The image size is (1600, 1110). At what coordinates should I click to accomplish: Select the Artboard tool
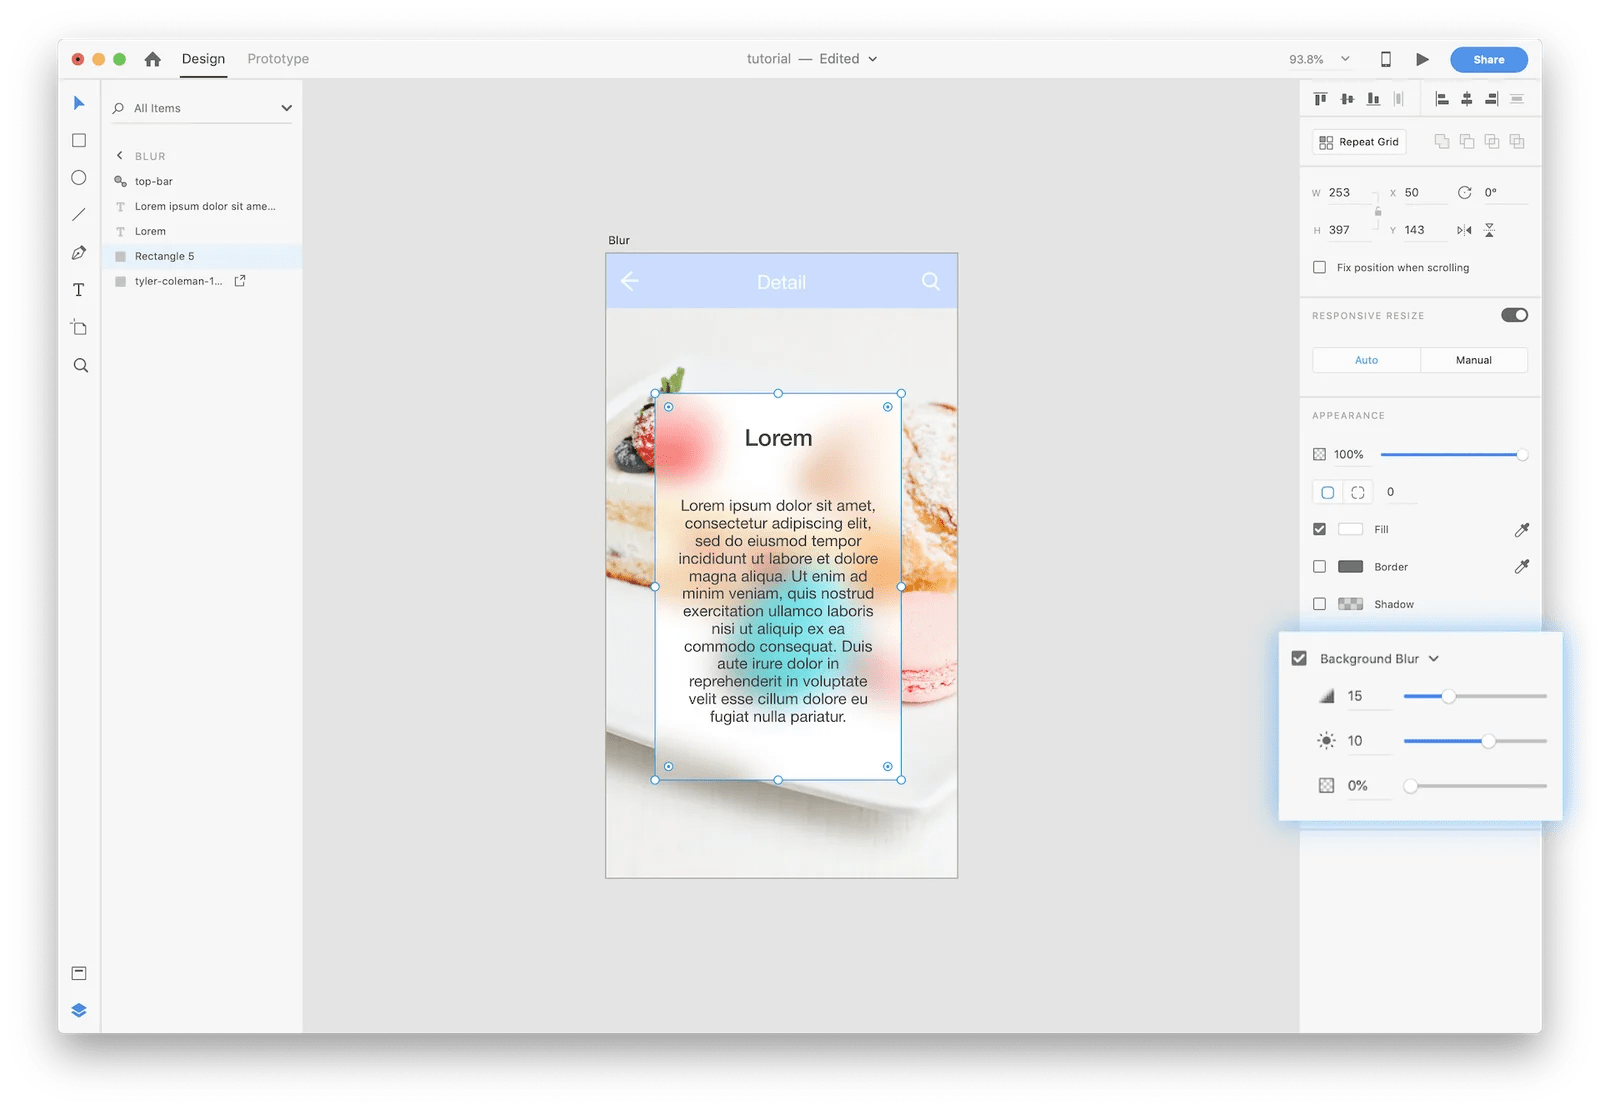point(79,328)
